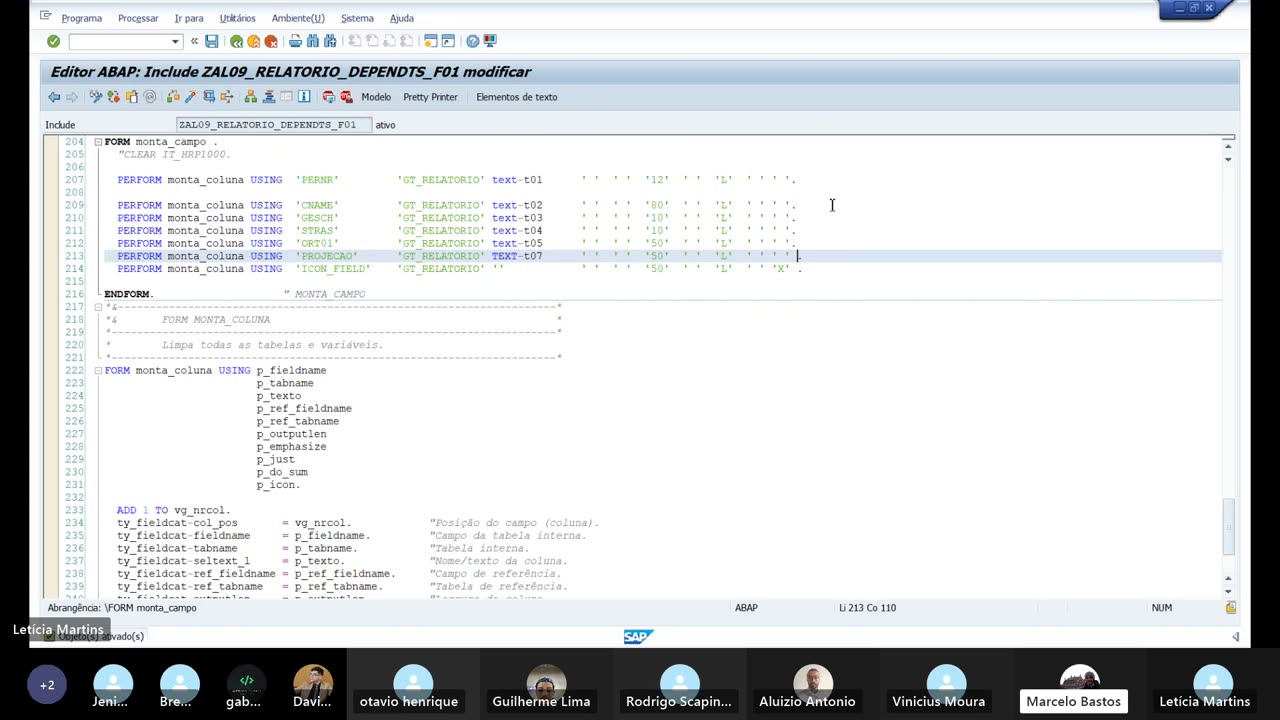Viewport: 1280px width, 720px height.
Task: Click the Pretty Printer button
Action: 430,97
